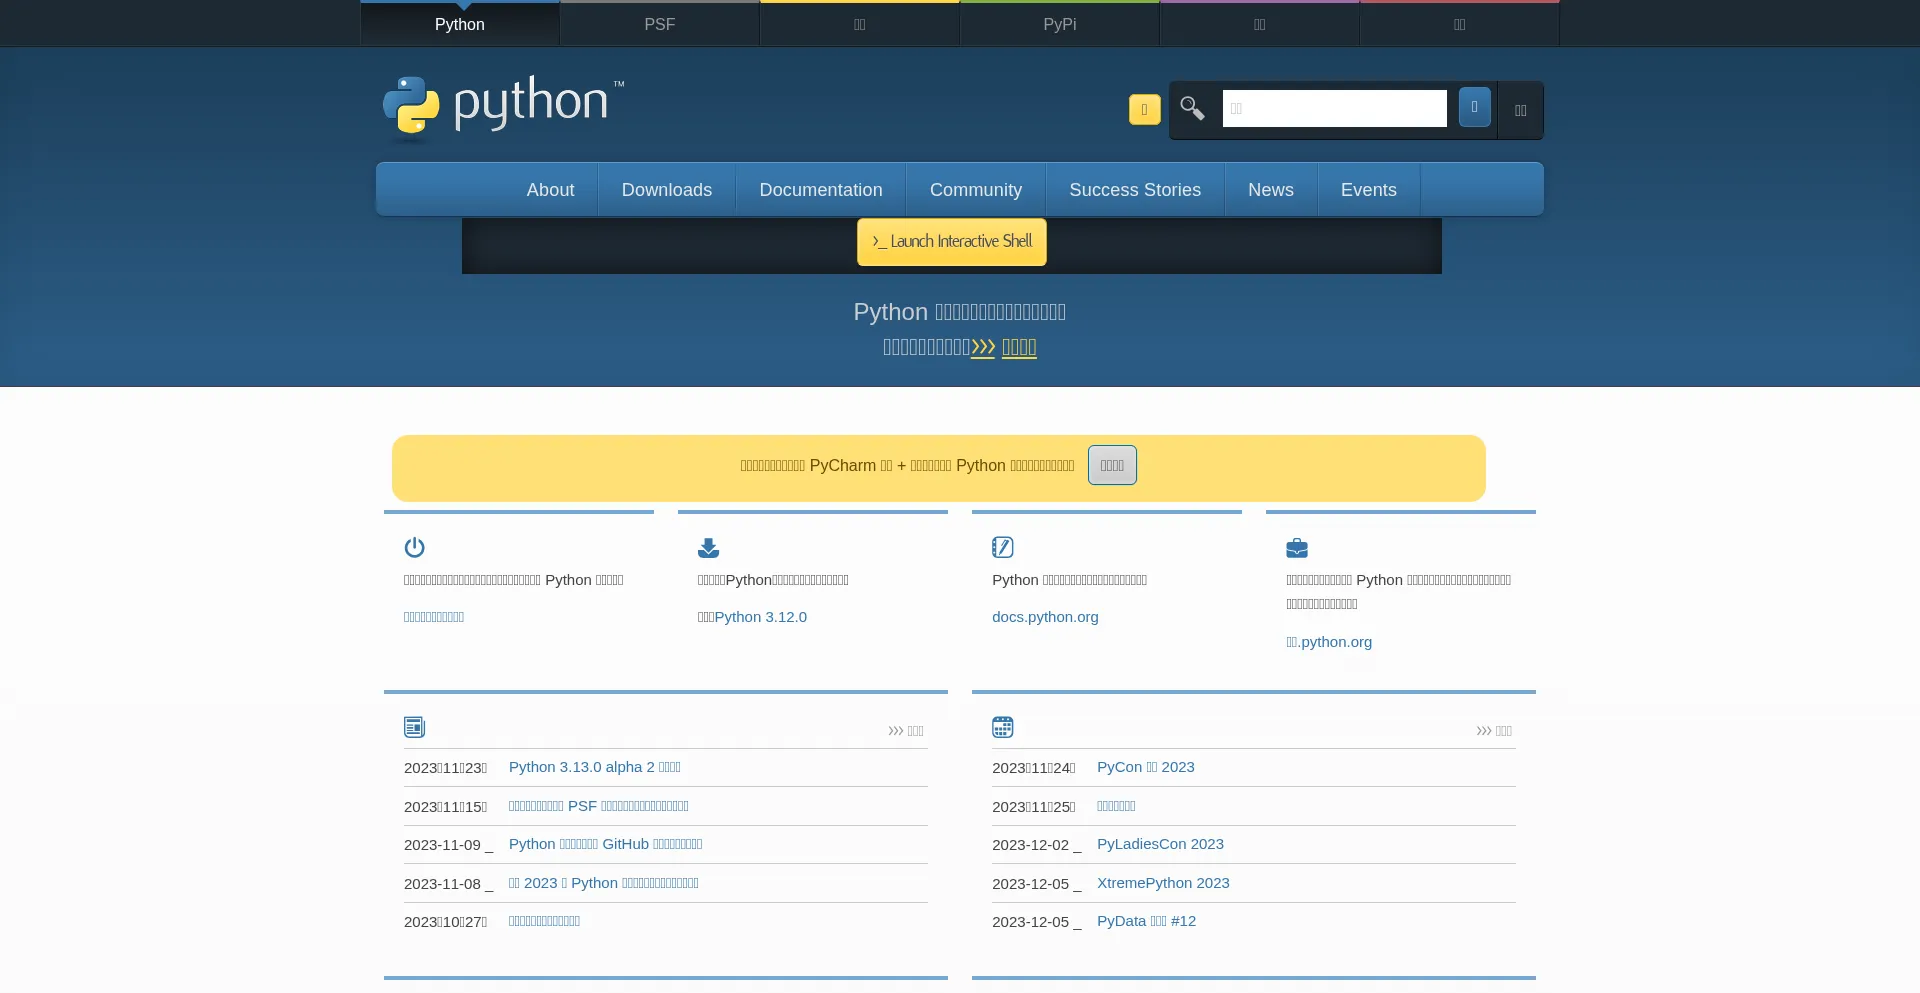Click the small yellow button beside the search bar
The image size is (1920, 993).
coord(1144,109)
